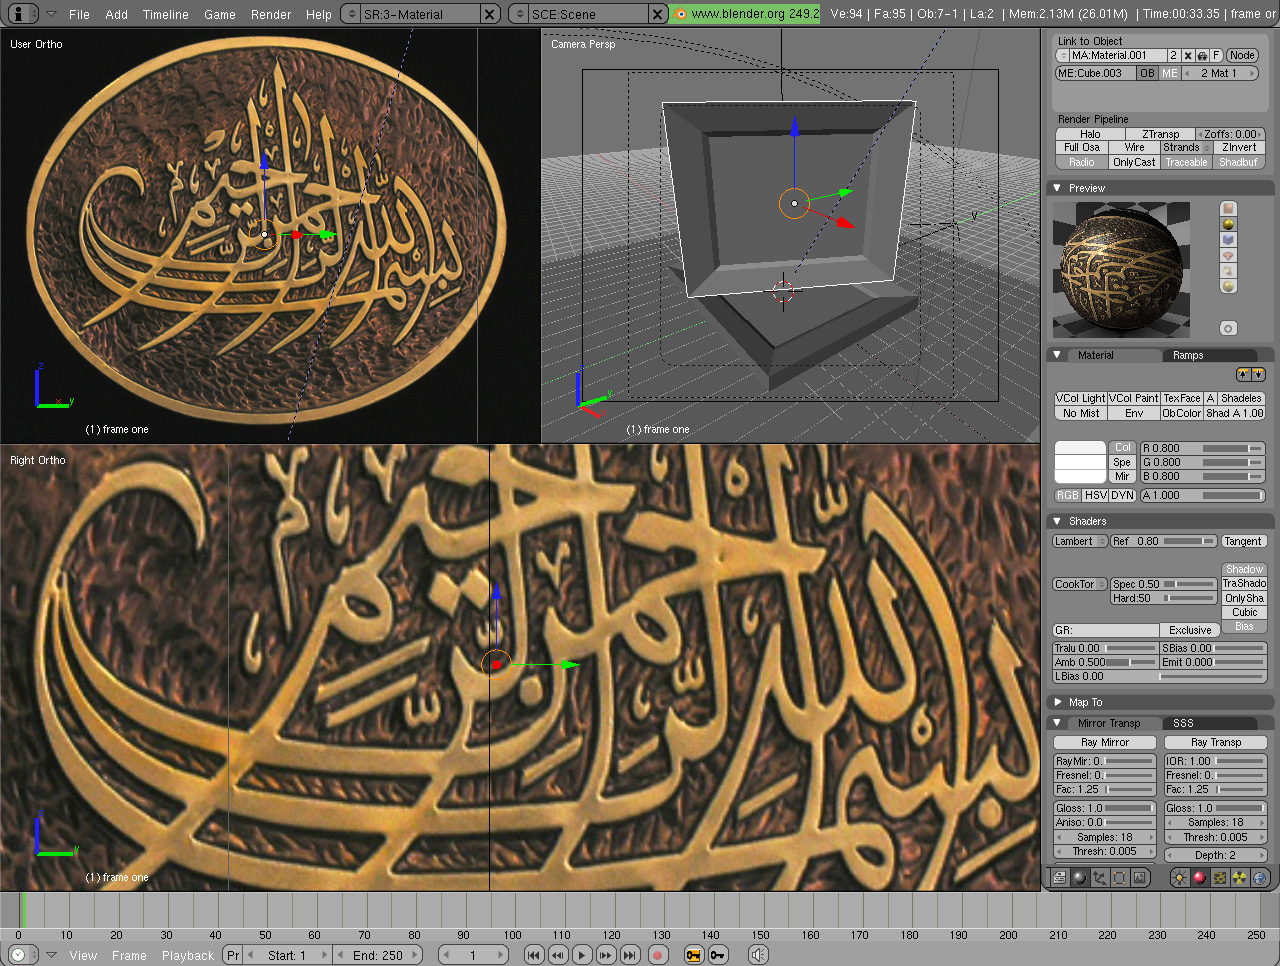Enable Shadeless shading for the material
The image size is (1280, 966).
pos(1241,397)
